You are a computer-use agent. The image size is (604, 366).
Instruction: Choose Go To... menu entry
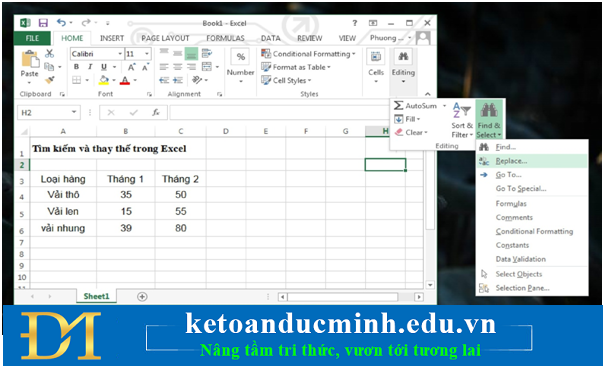[x=532, y=175]
